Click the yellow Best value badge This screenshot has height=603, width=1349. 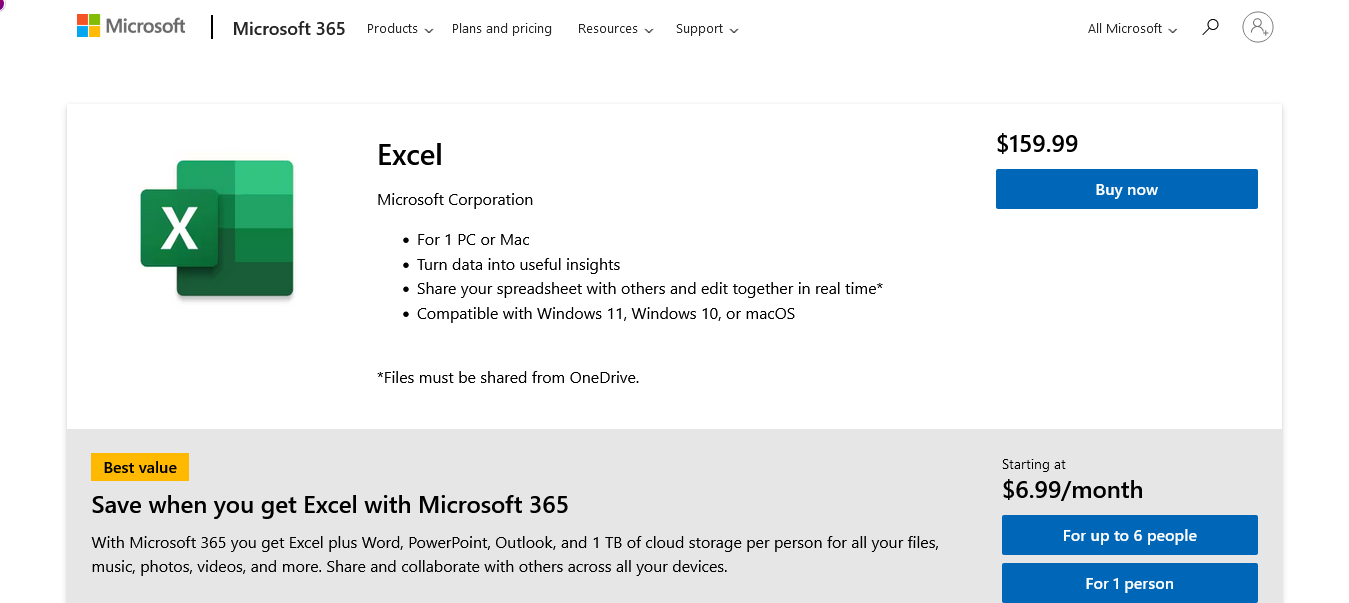click(x=140, y=468)
